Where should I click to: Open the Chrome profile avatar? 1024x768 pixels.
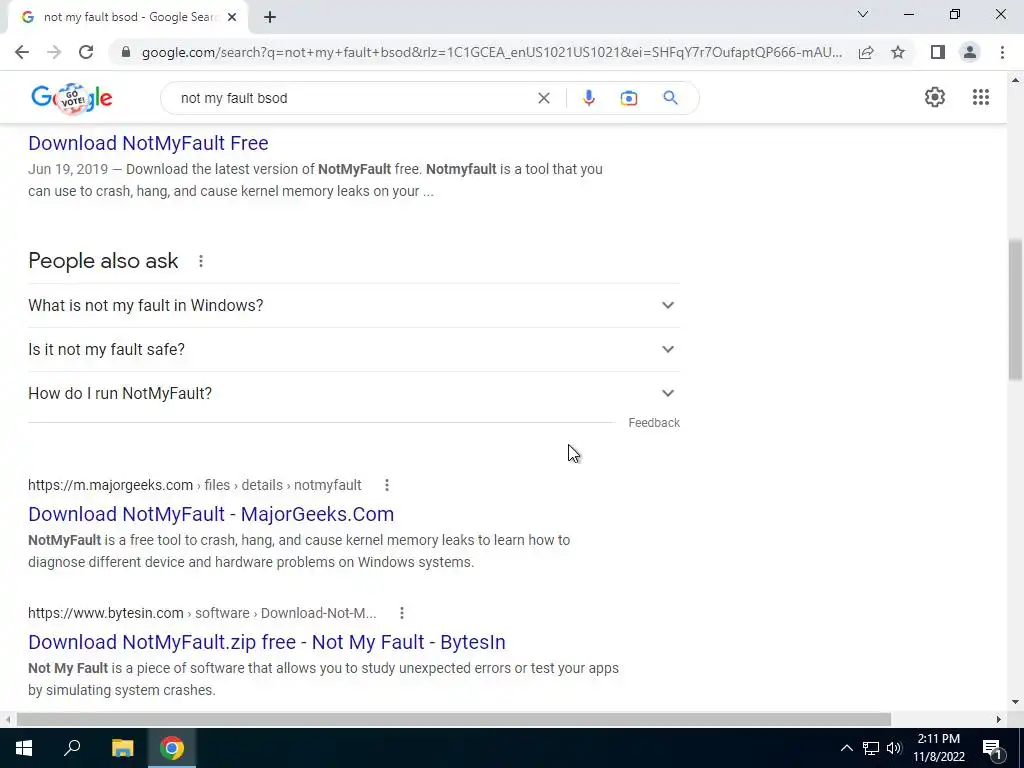coord(970,52)
